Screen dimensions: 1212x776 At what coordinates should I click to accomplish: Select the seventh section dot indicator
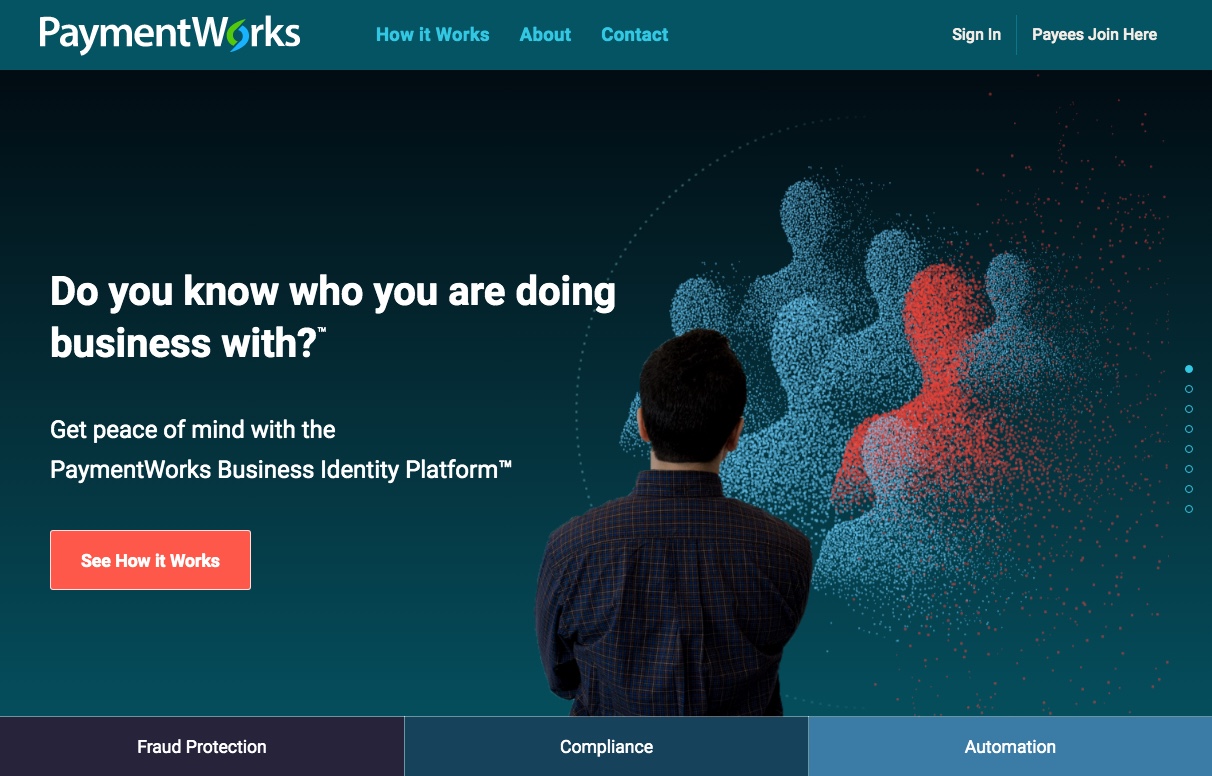click(x=1189, y=489)
